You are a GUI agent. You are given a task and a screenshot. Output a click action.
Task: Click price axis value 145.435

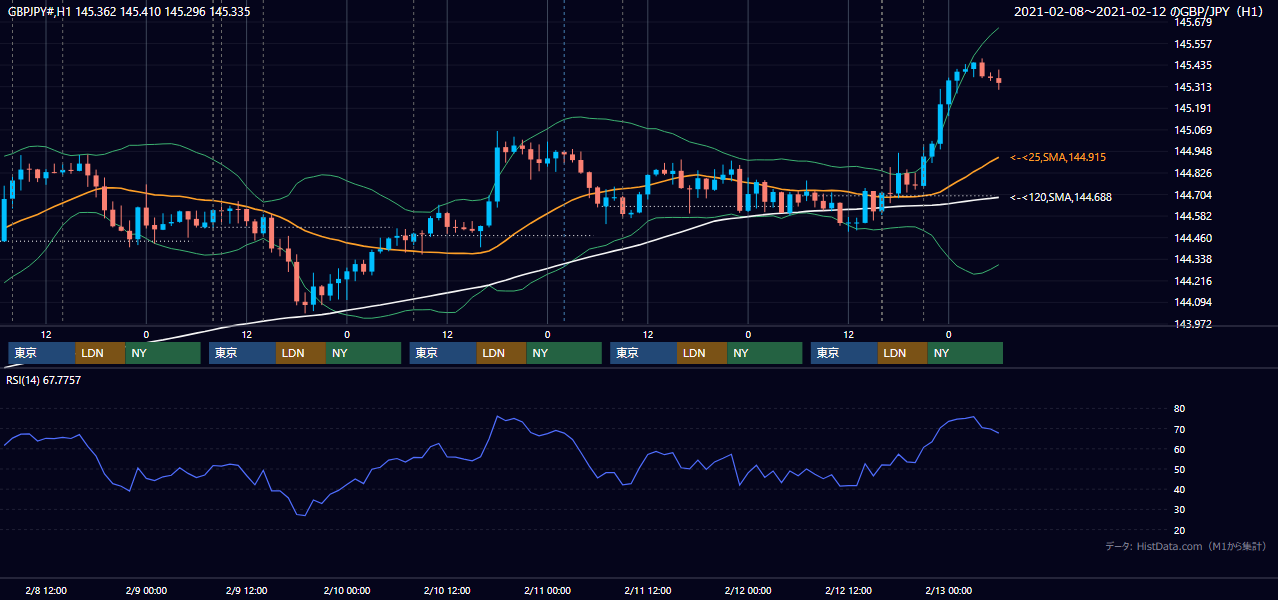1193,65
